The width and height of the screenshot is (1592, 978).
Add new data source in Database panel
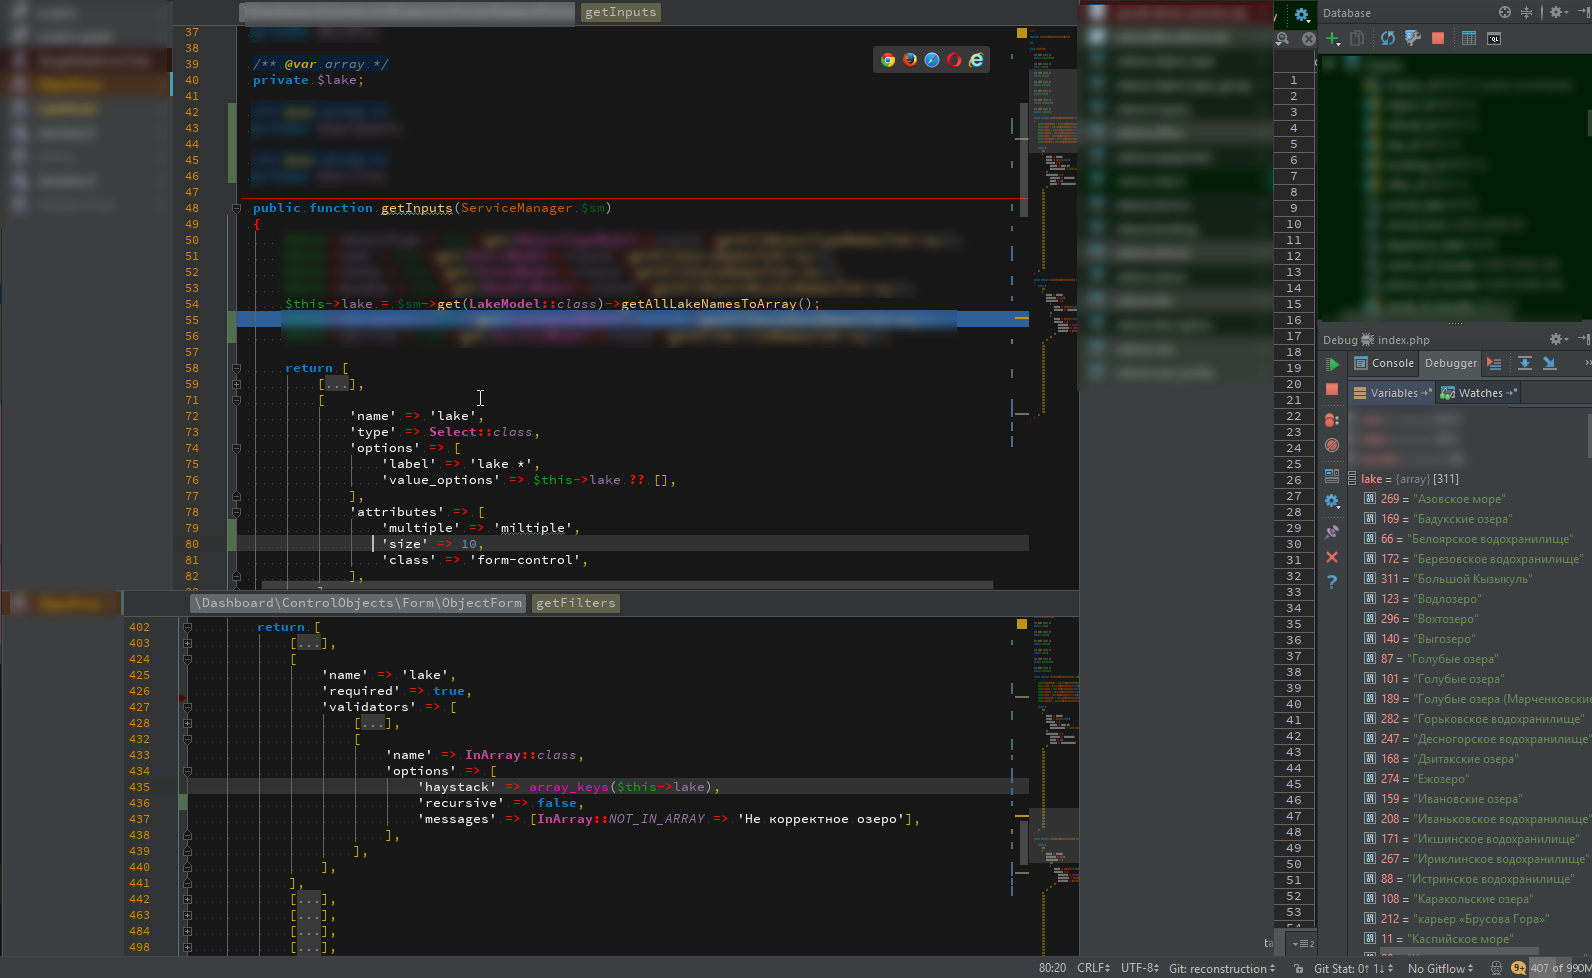[x=1333, y=38]
